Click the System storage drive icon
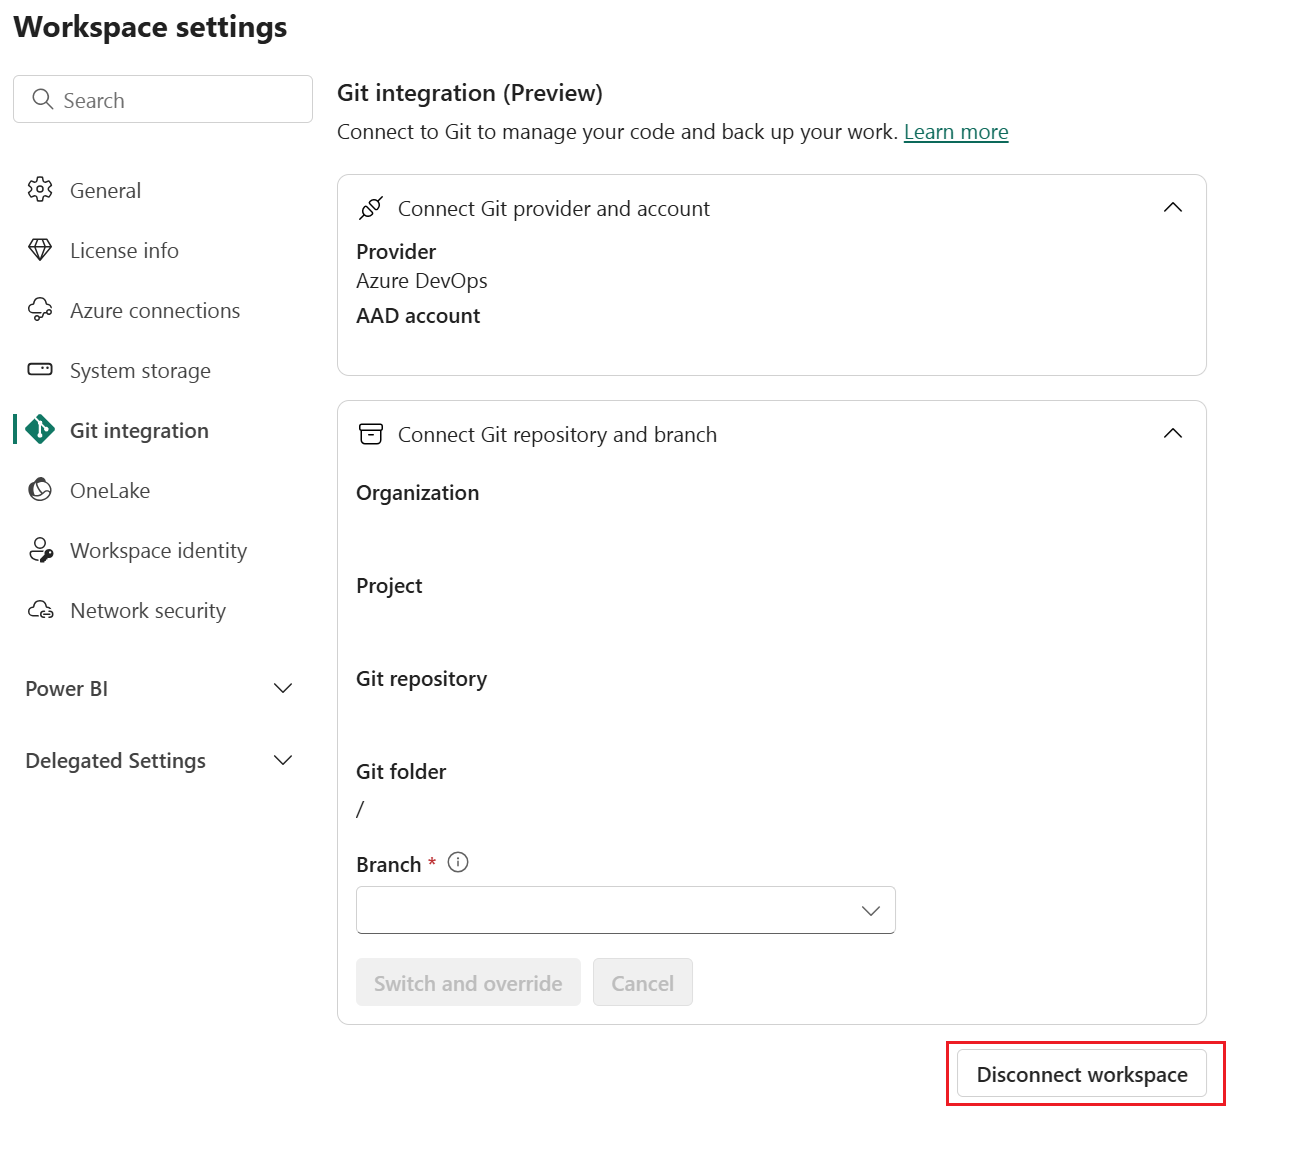 [x=40, y=369]
